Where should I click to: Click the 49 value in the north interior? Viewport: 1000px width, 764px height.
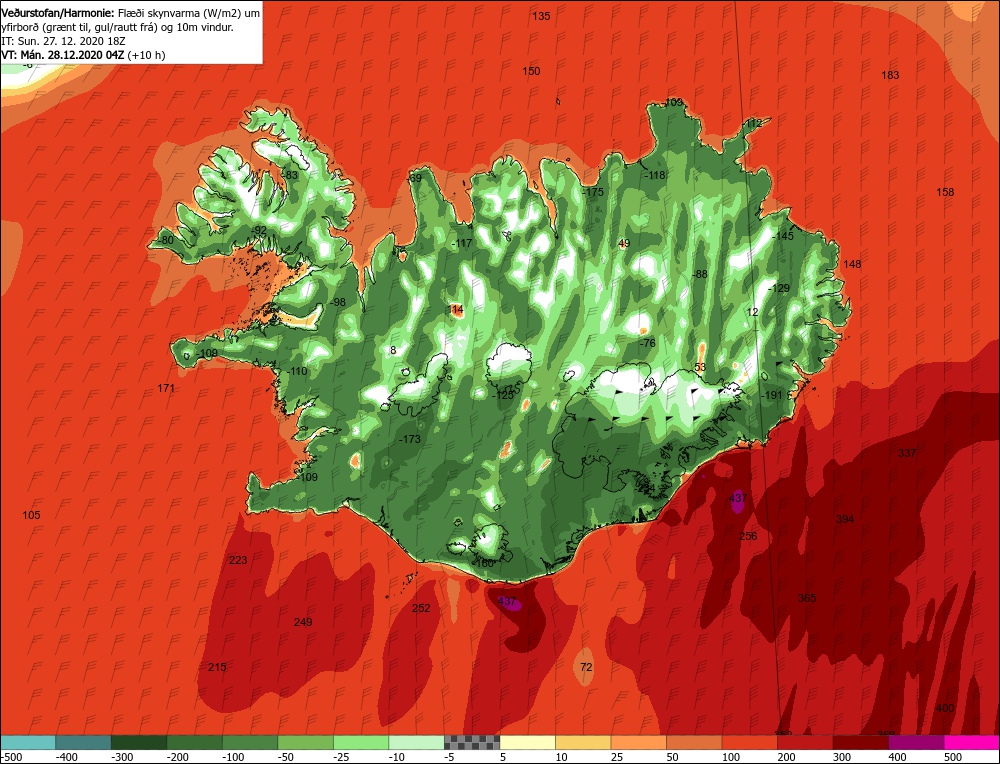coord(624,244)
